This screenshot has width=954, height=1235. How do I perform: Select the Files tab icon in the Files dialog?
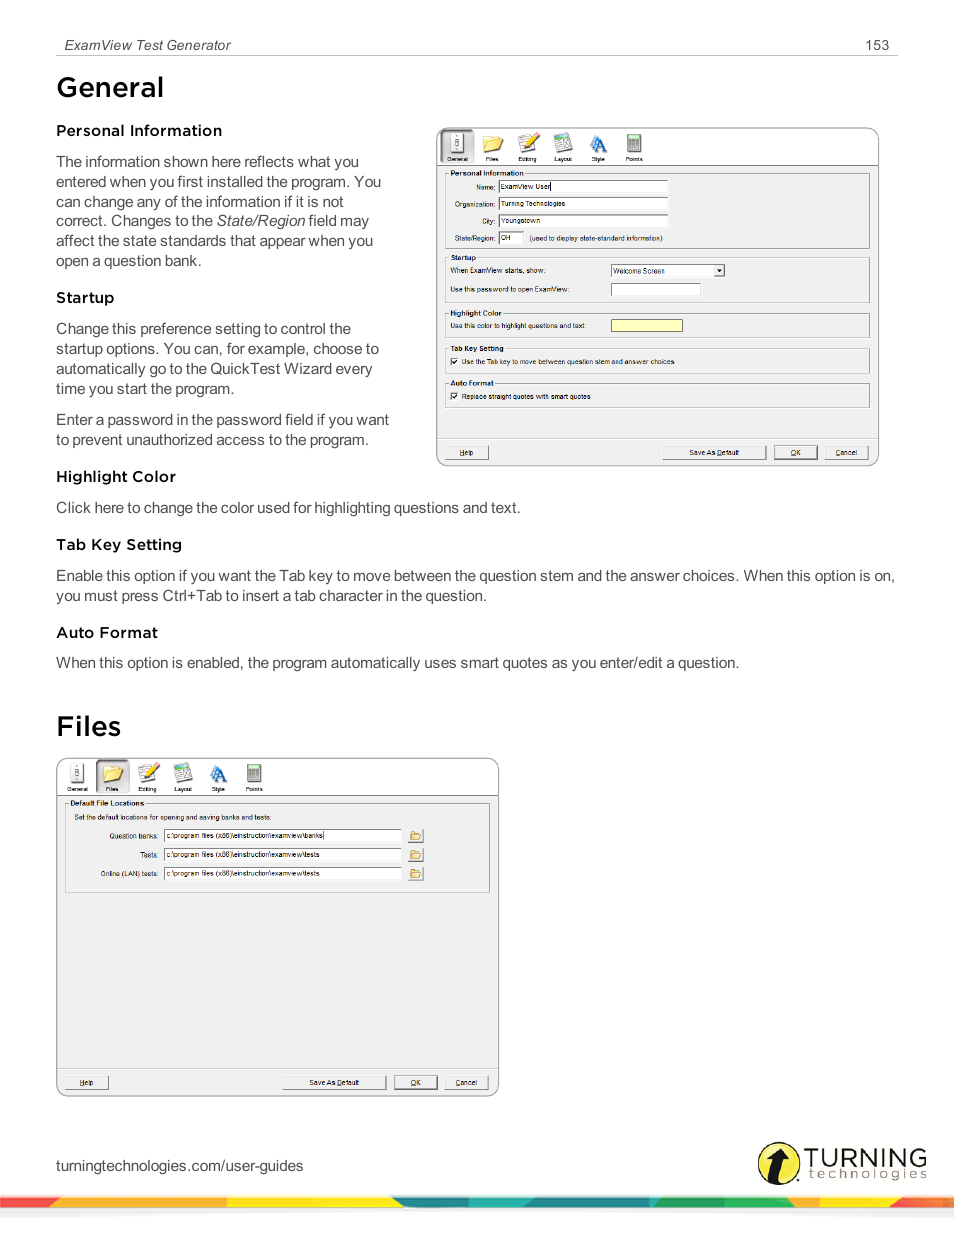(112, 776)
